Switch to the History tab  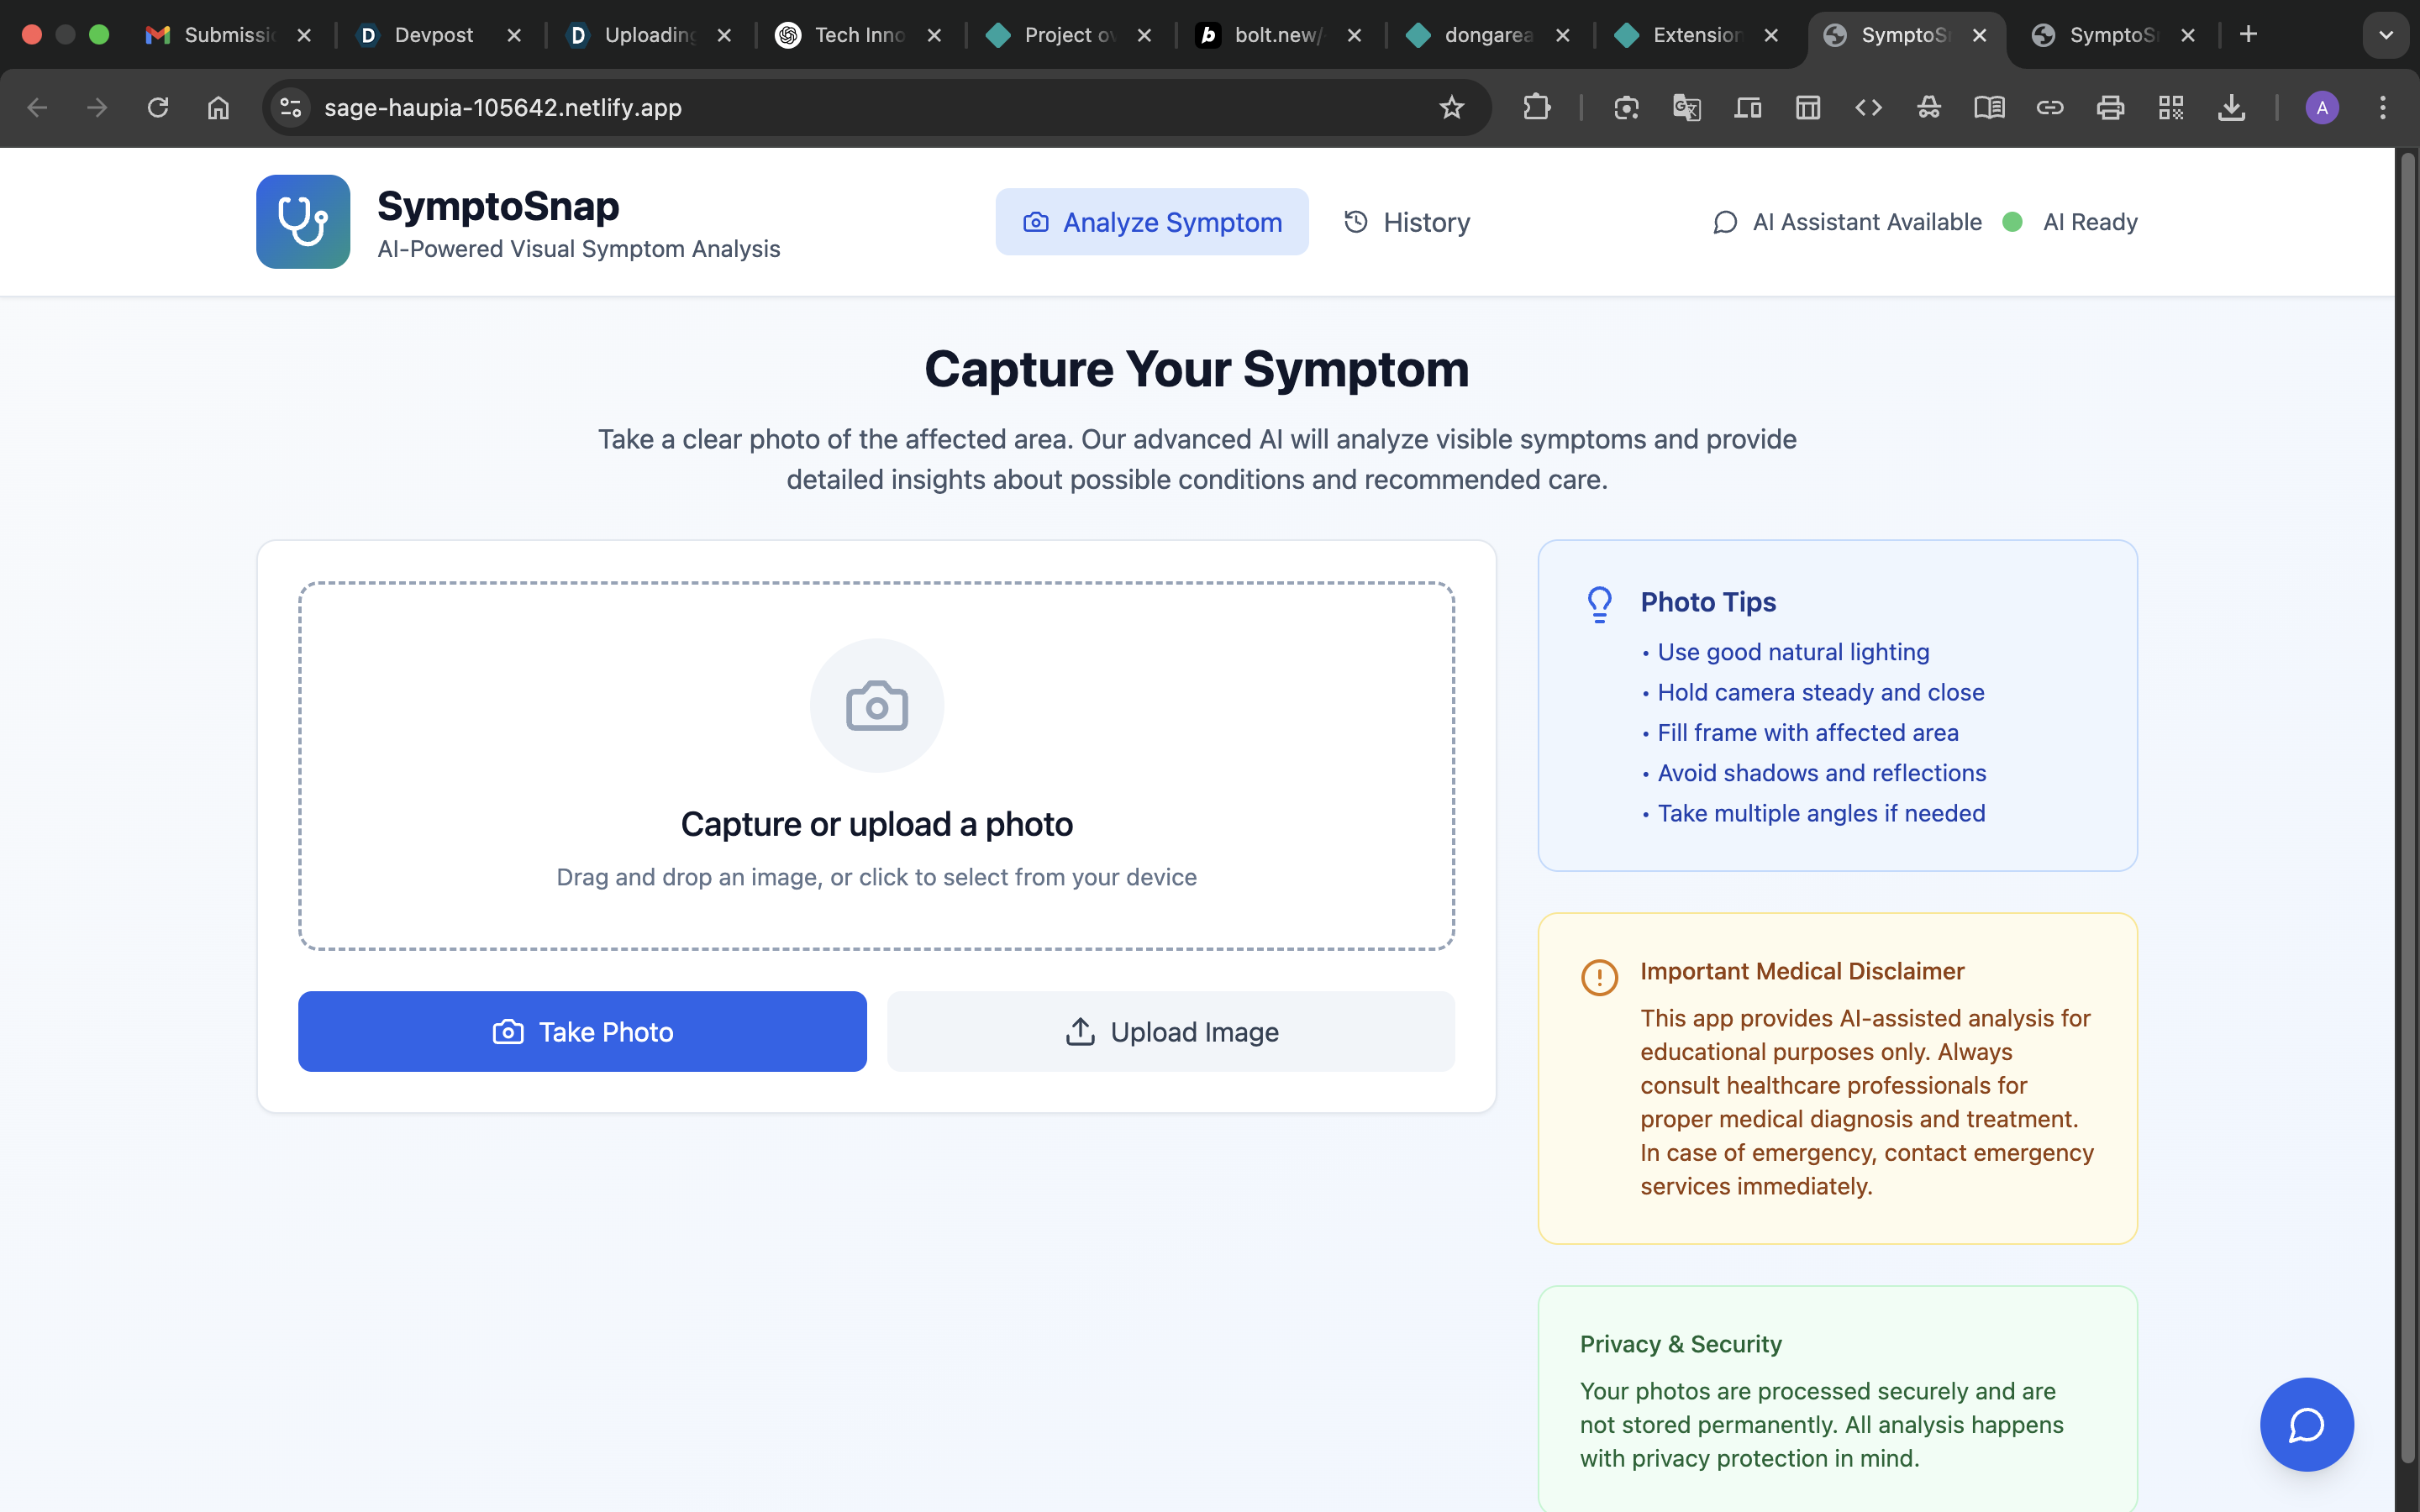click(x=1407, y=222)
